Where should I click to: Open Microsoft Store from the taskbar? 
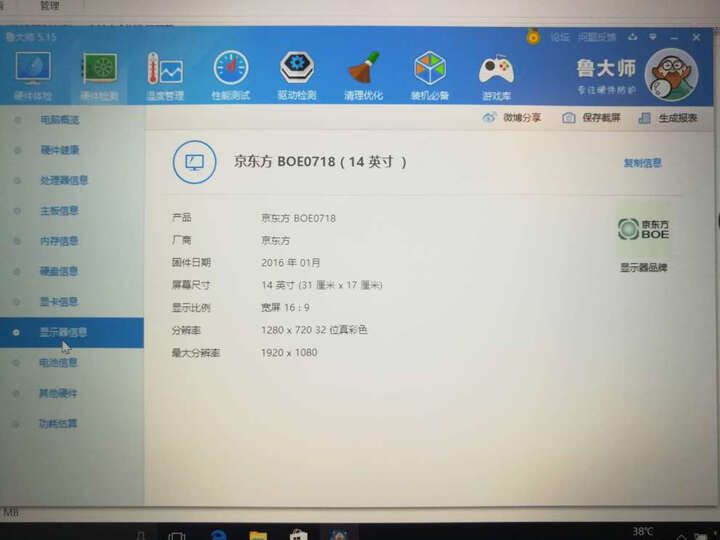tap(298, 535)
